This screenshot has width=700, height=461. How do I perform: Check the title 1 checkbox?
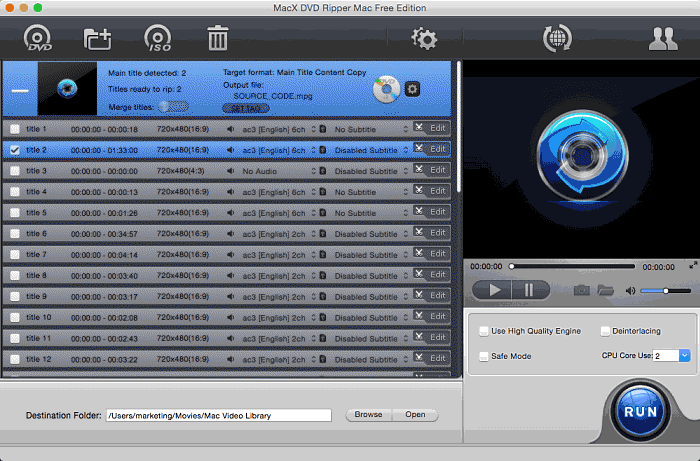(15, 129)
